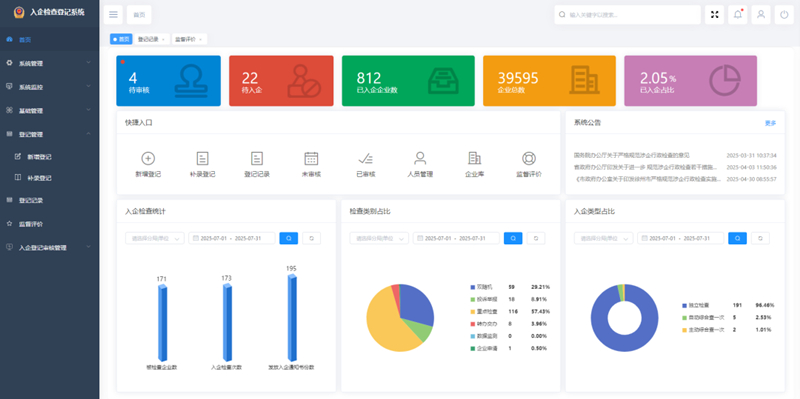Collapse sidebar using the hamburger menu icon
Viewport: 800px width, 399px height.
113,15
